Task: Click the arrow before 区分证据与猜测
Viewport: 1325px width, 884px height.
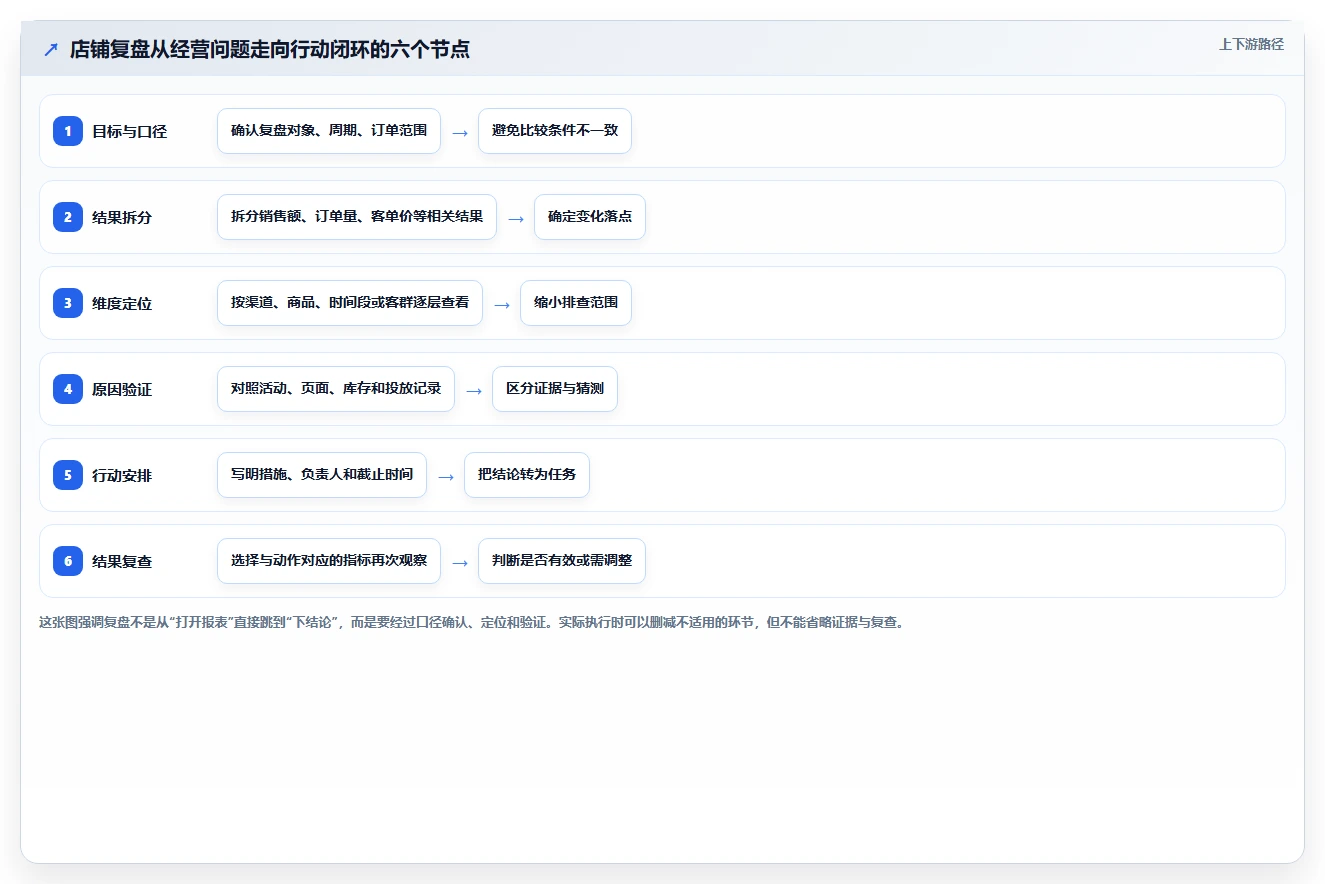Action: (474, 390)
